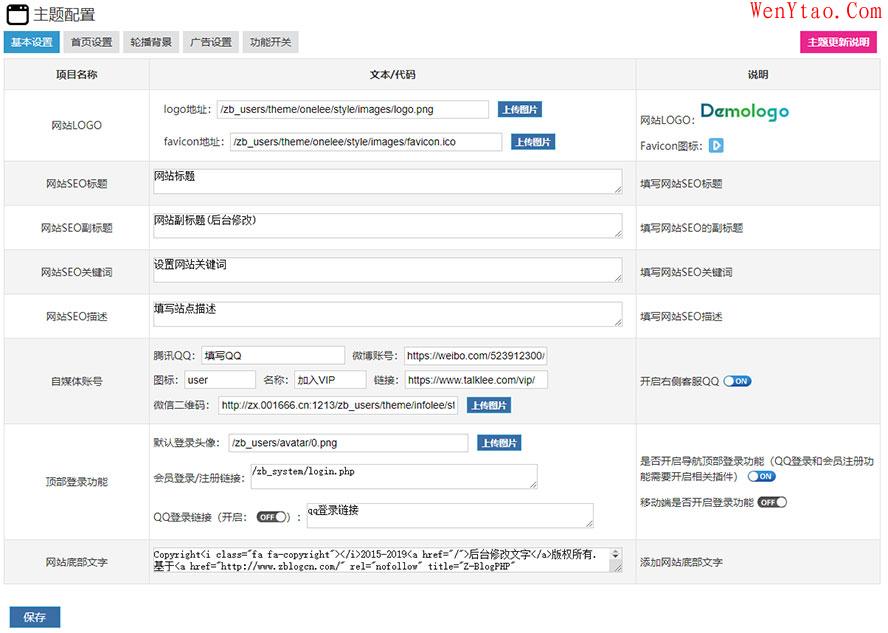Viewport: 888px width, 633px height.
Task: Click 上传图片 next to logo地址
Action: (x=520, y=109)
